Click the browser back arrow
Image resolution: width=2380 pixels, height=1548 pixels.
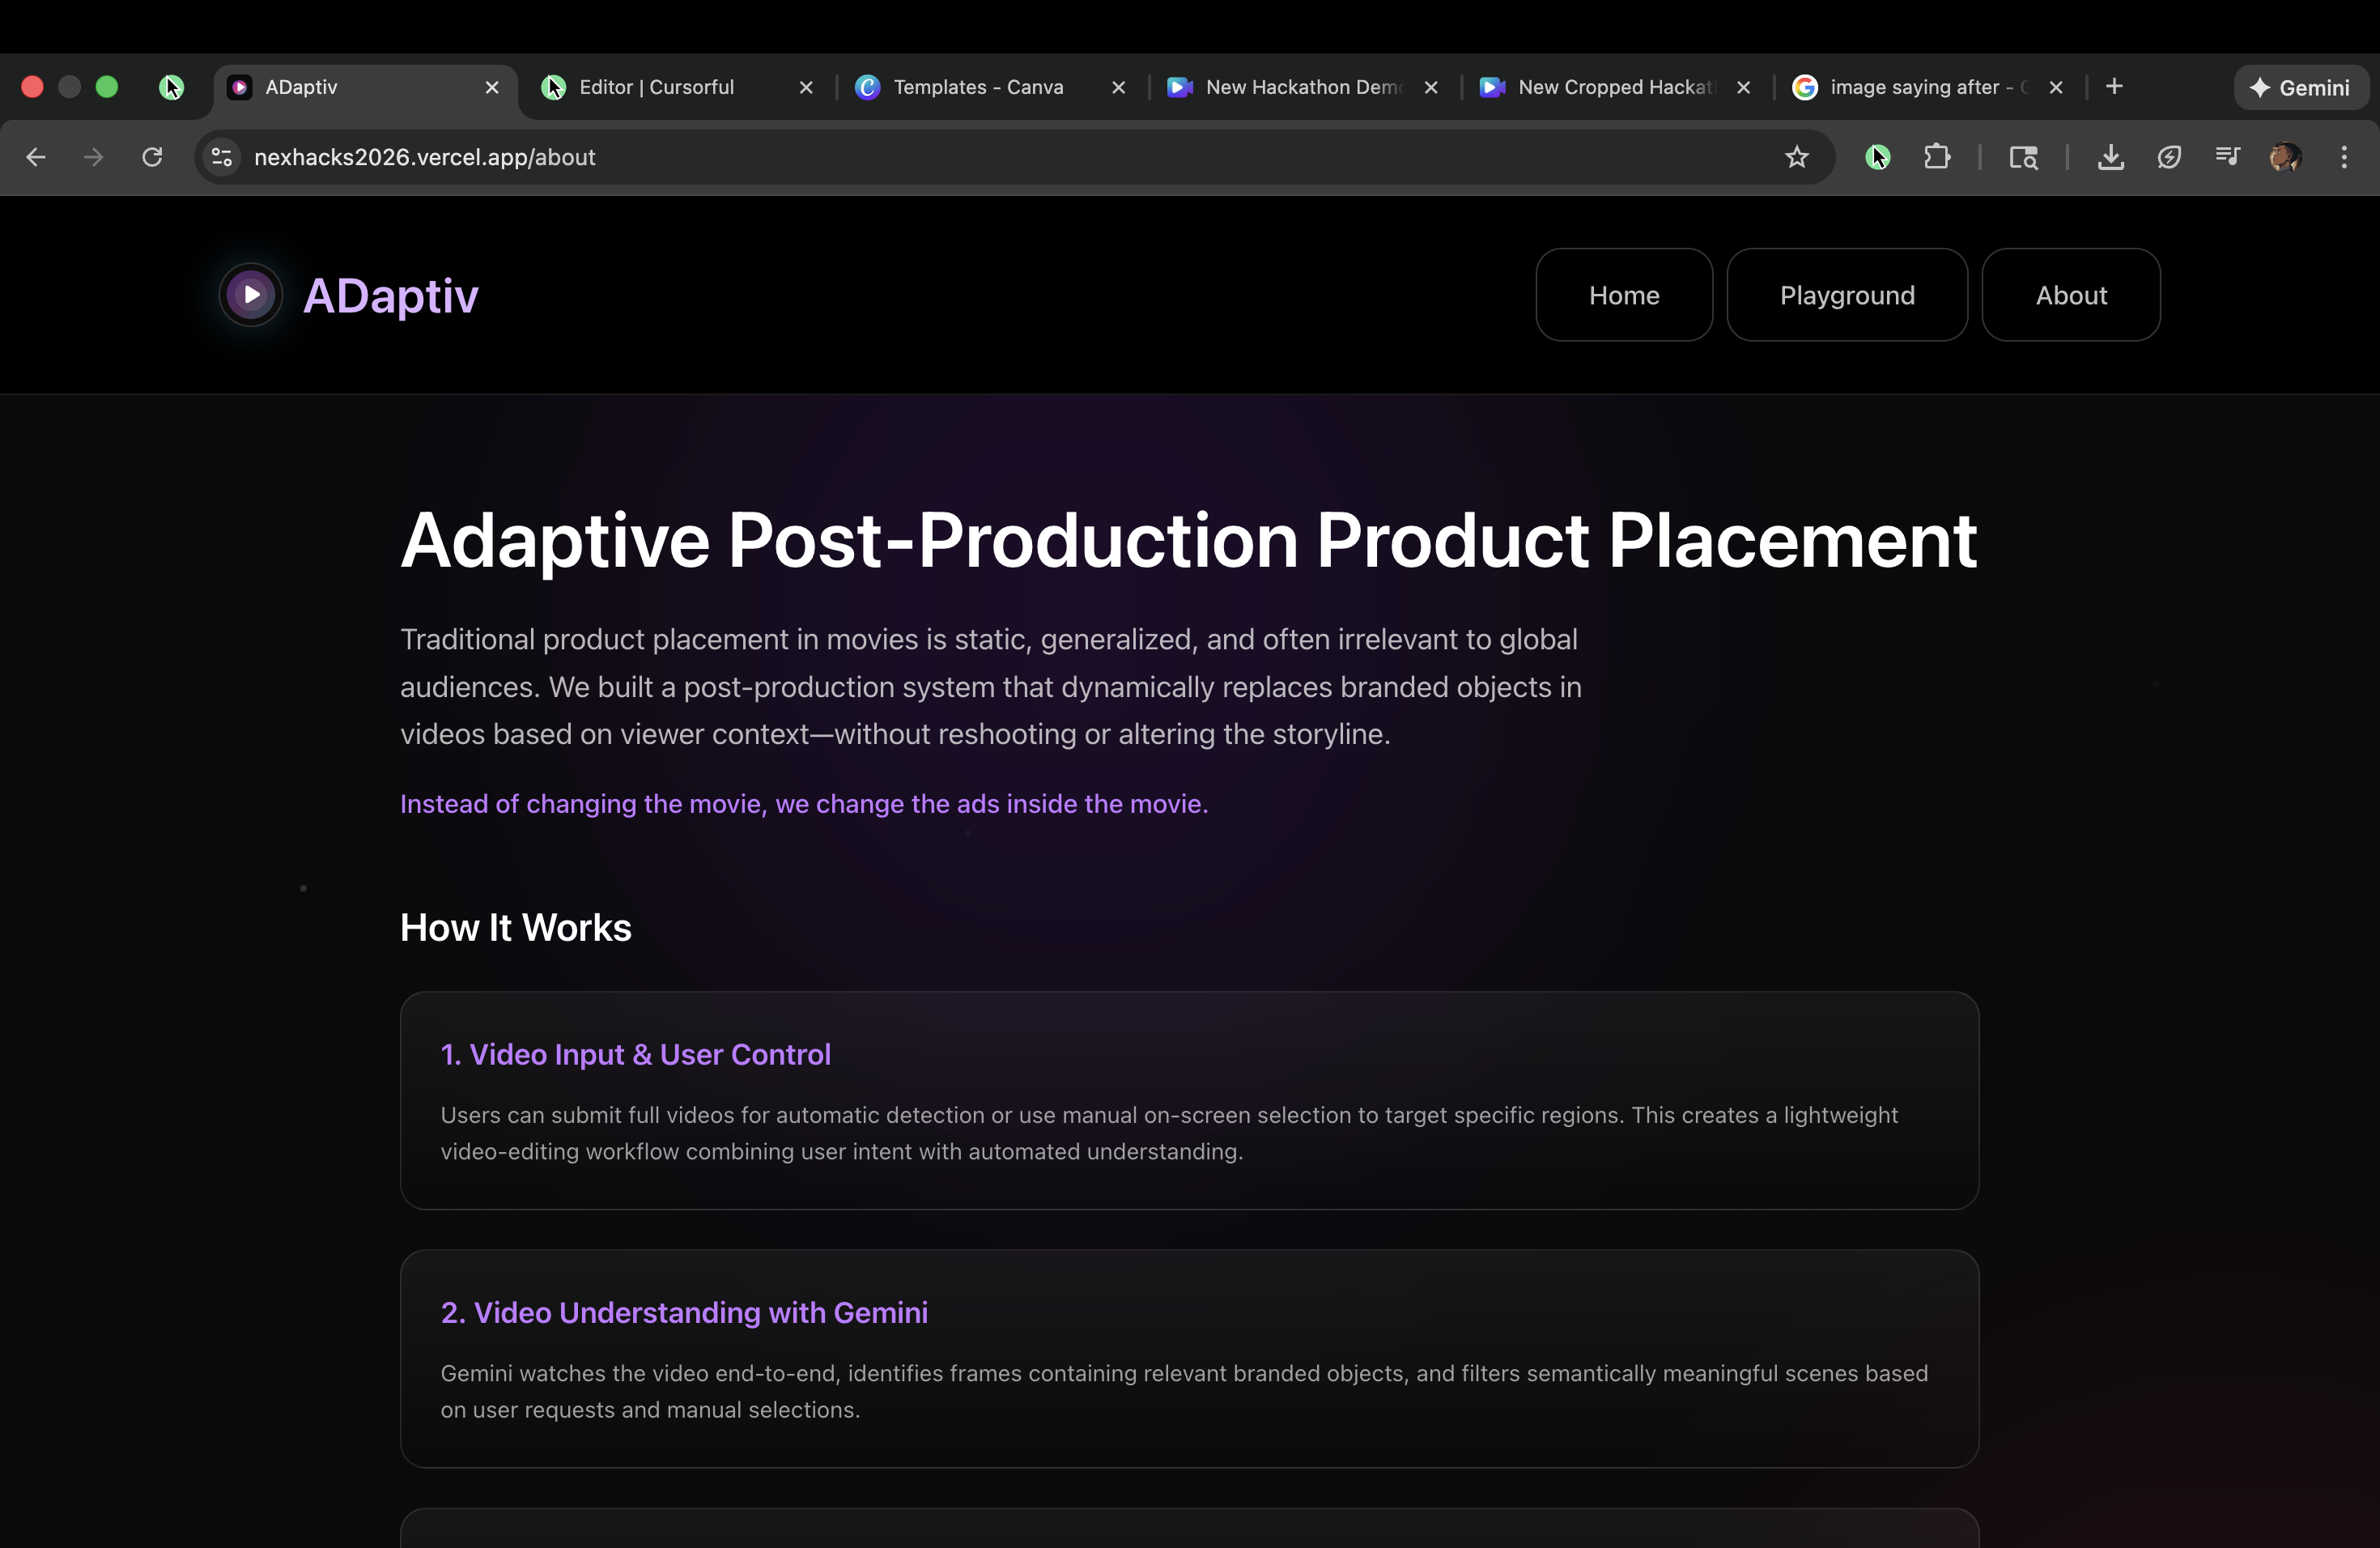click(36, 157)
